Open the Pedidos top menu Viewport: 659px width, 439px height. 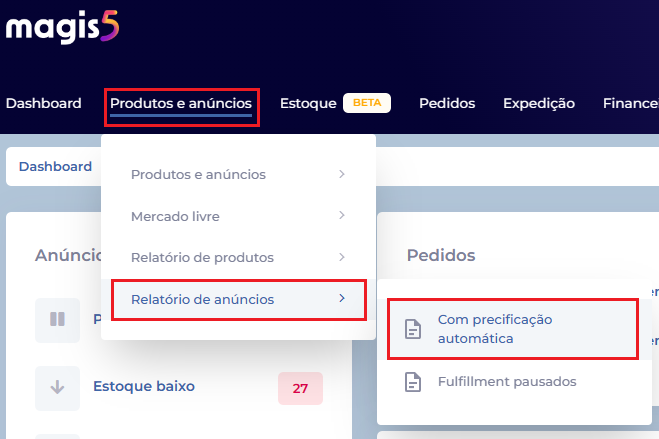point(447,103)
